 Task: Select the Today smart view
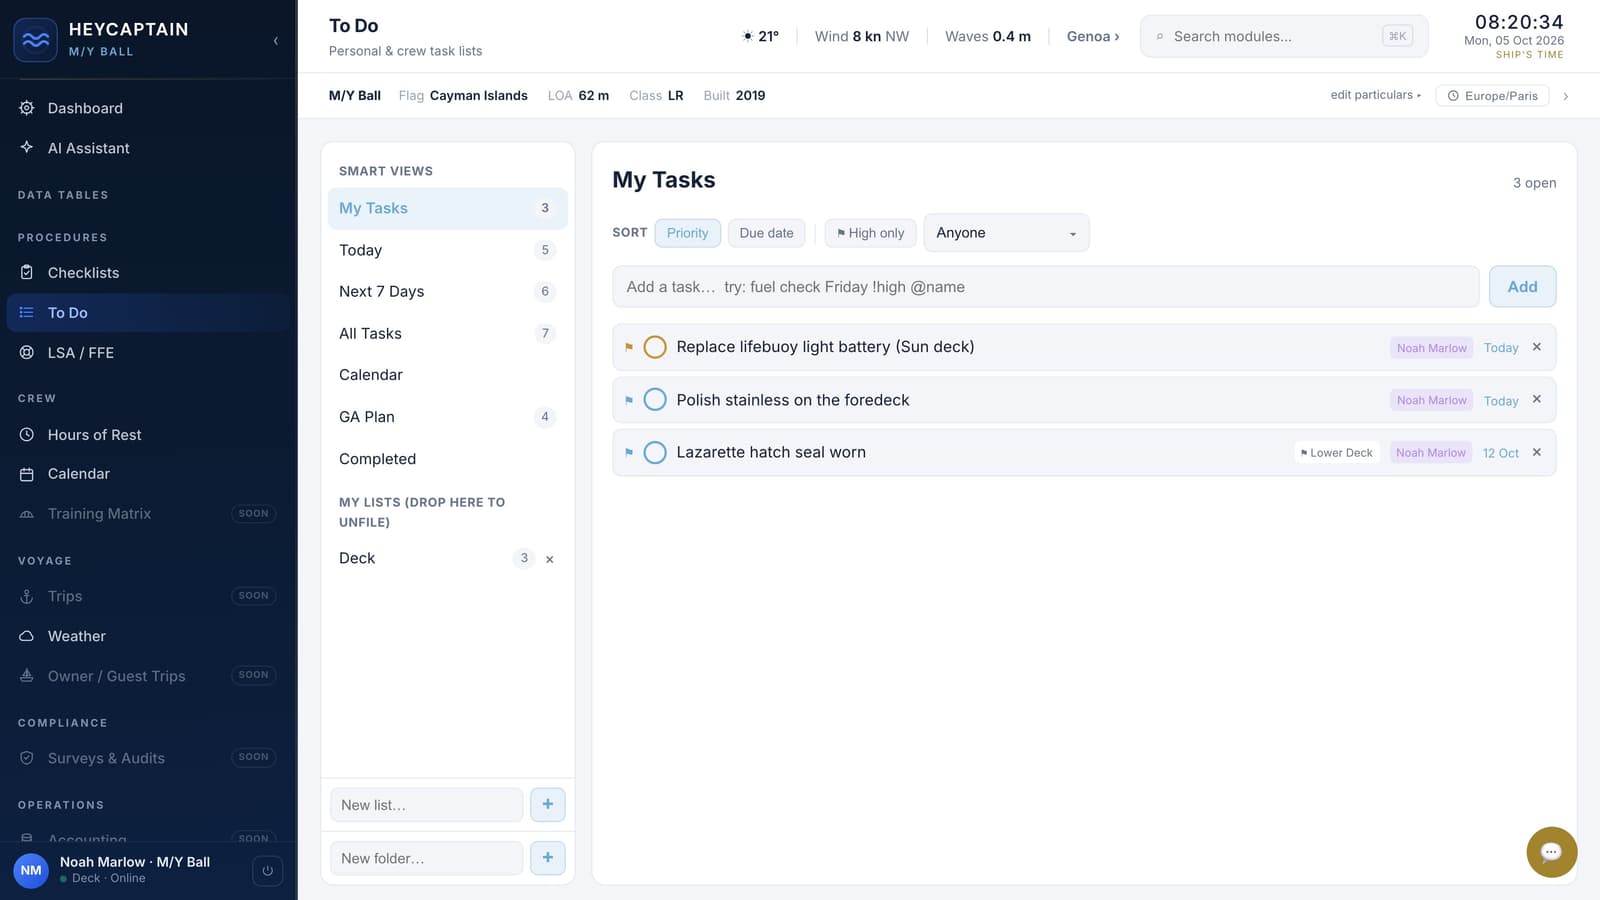coord(447,250)
